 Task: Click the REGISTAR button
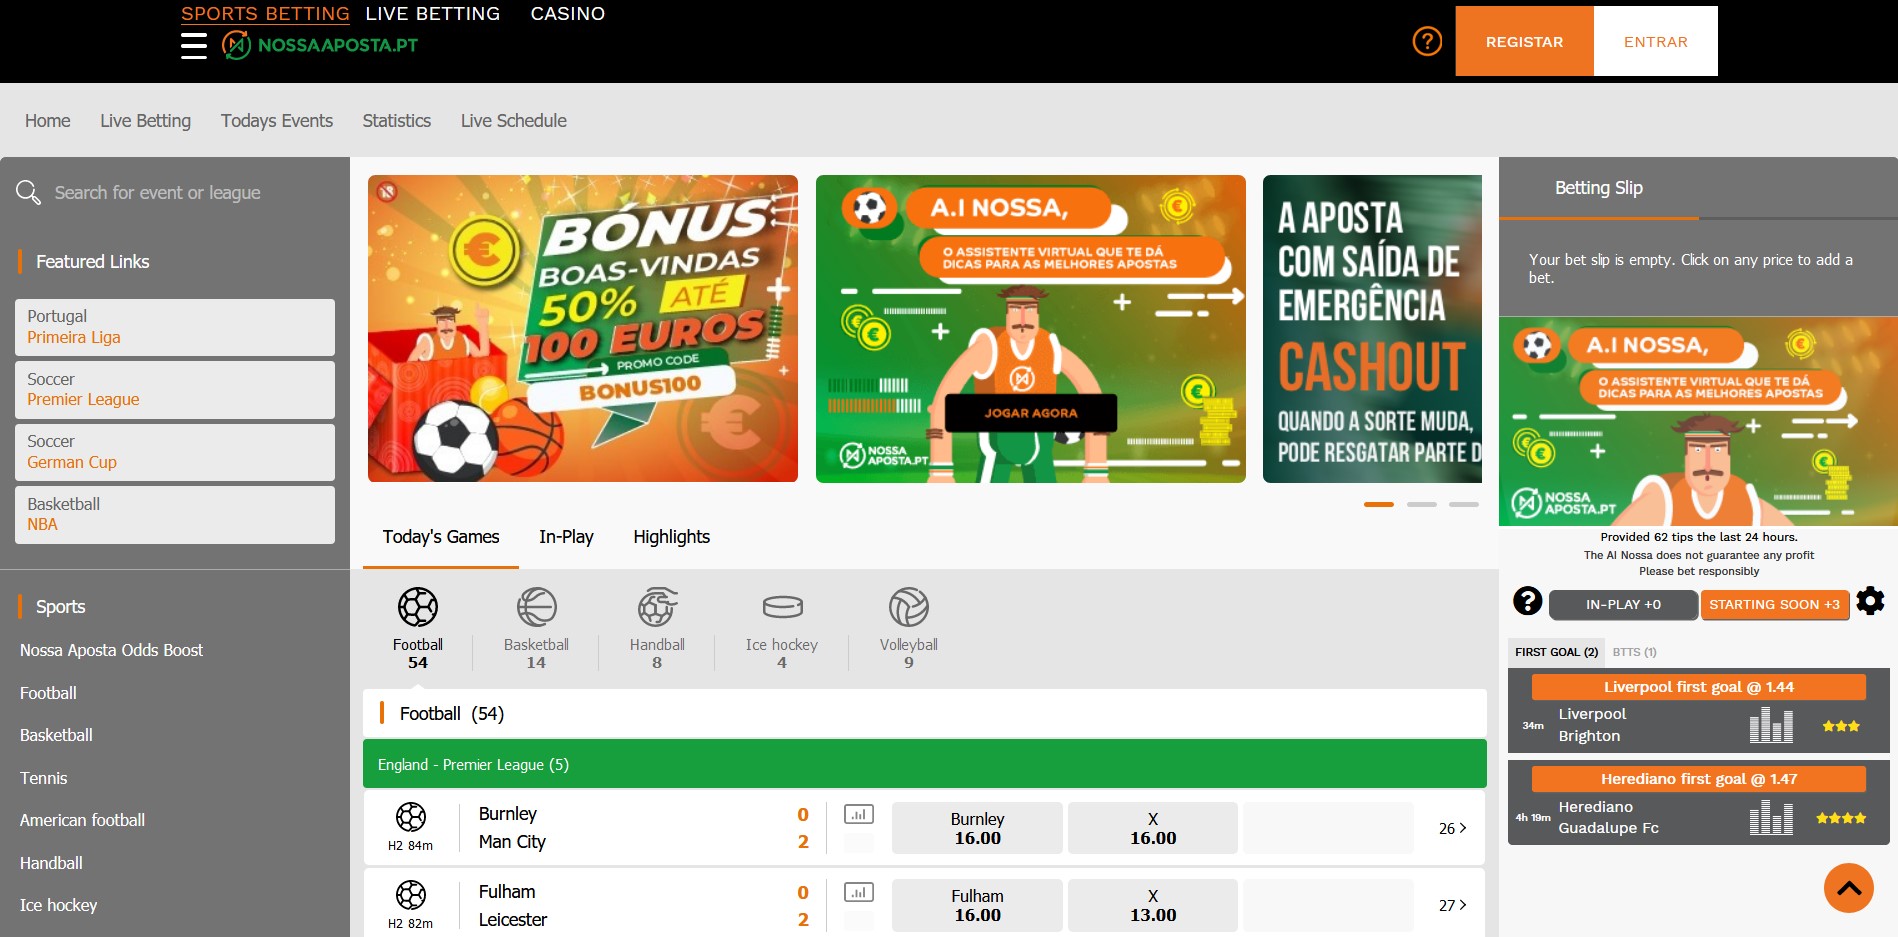[x=1524, y=41]
